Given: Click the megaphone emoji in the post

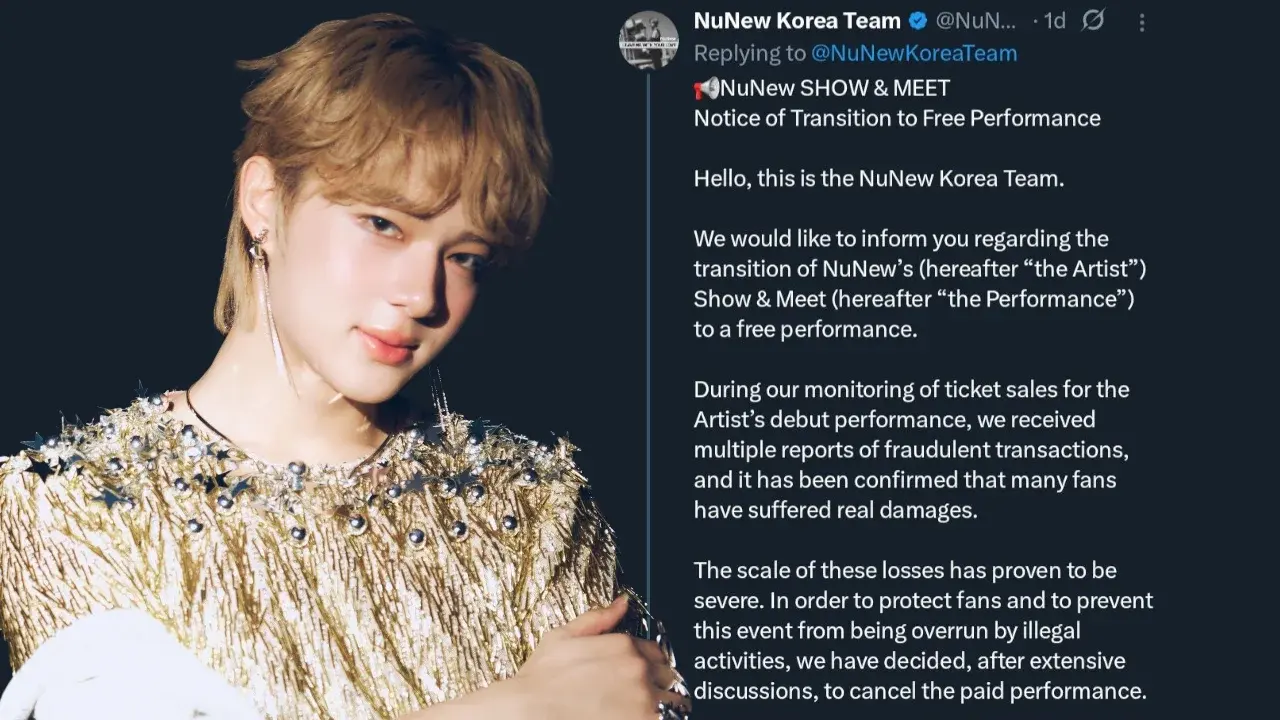Looking at the screenshot, I should point(706,88).
